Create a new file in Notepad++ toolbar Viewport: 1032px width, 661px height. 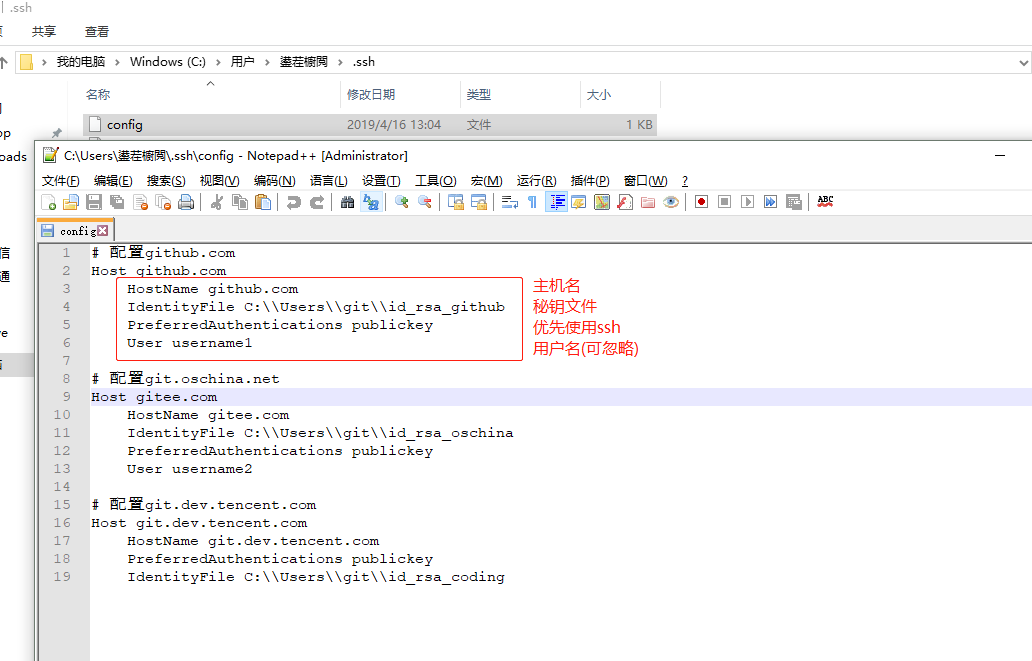[49, 202]
